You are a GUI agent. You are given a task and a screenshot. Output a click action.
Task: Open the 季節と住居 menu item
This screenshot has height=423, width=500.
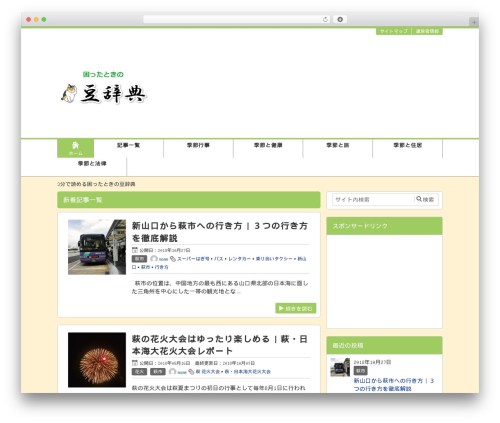pos(408,145)
